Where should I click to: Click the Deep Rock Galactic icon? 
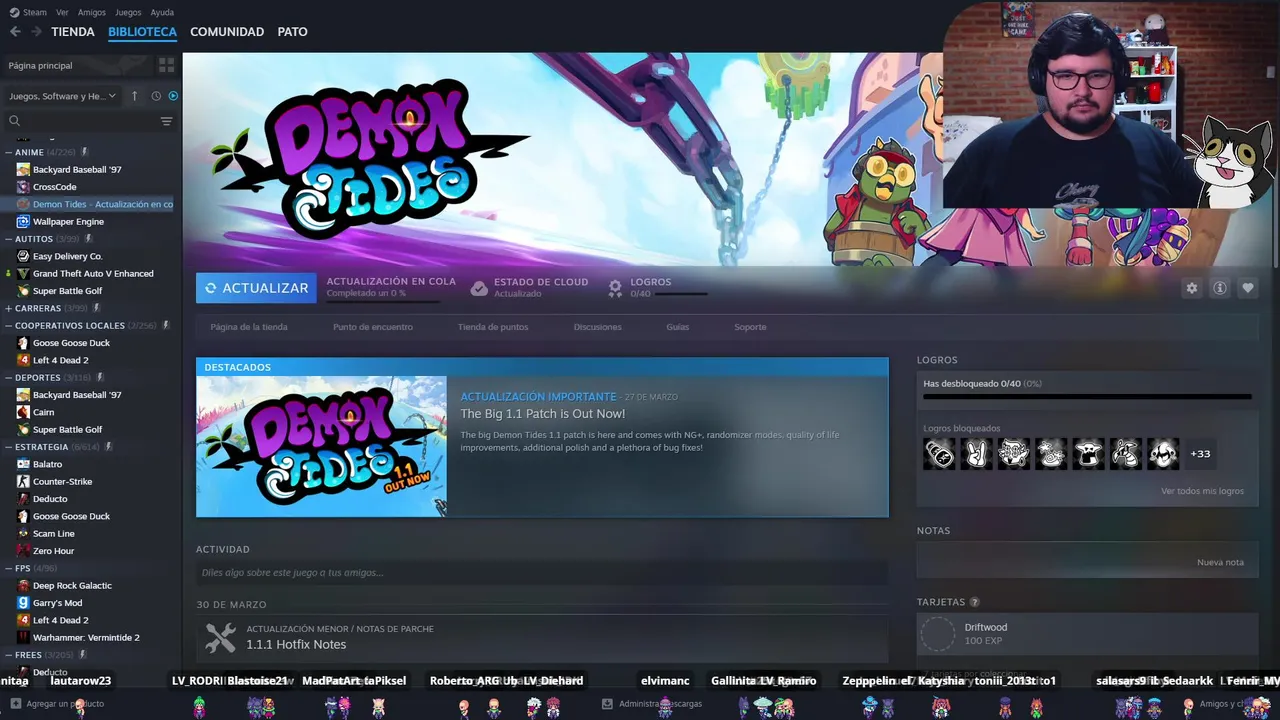coord(23,586)
